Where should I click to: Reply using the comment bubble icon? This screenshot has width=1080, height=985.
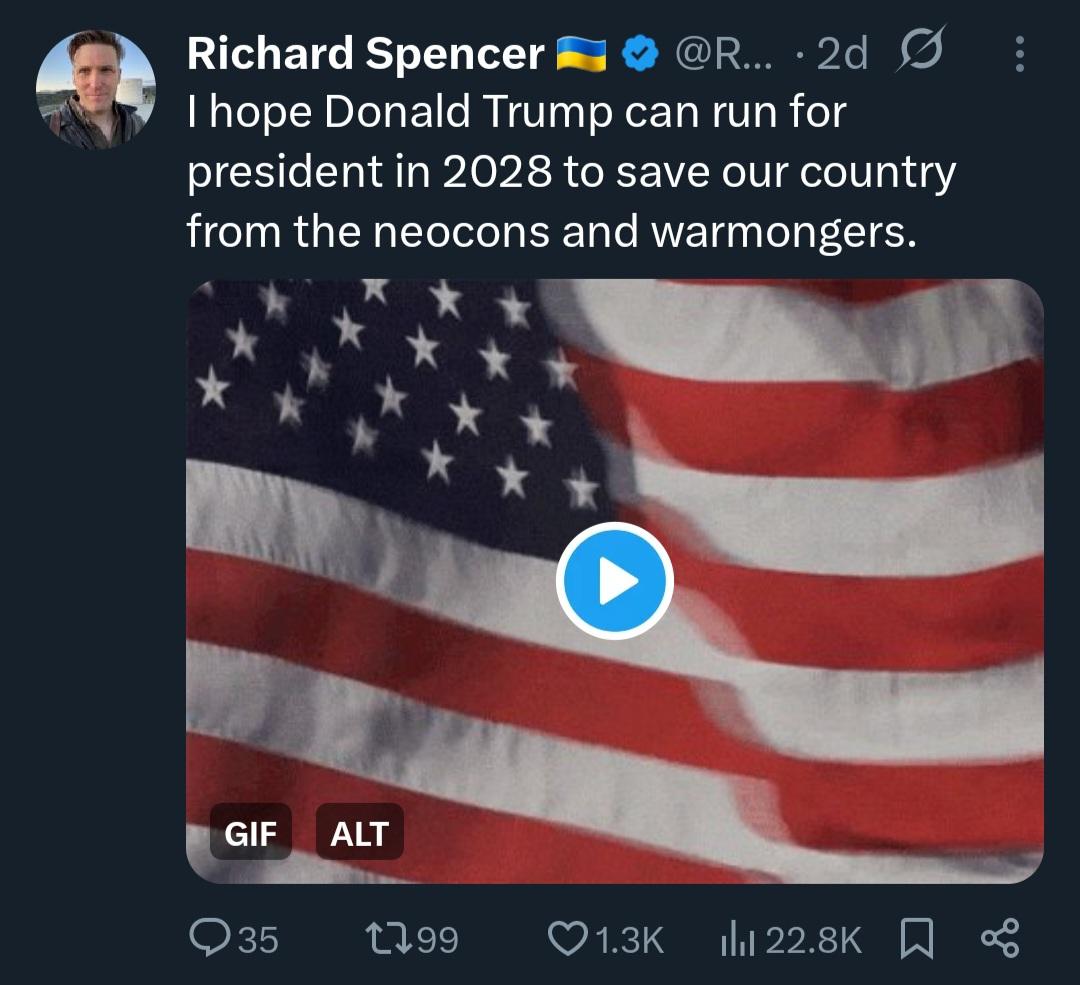click(x=210, y=938)
